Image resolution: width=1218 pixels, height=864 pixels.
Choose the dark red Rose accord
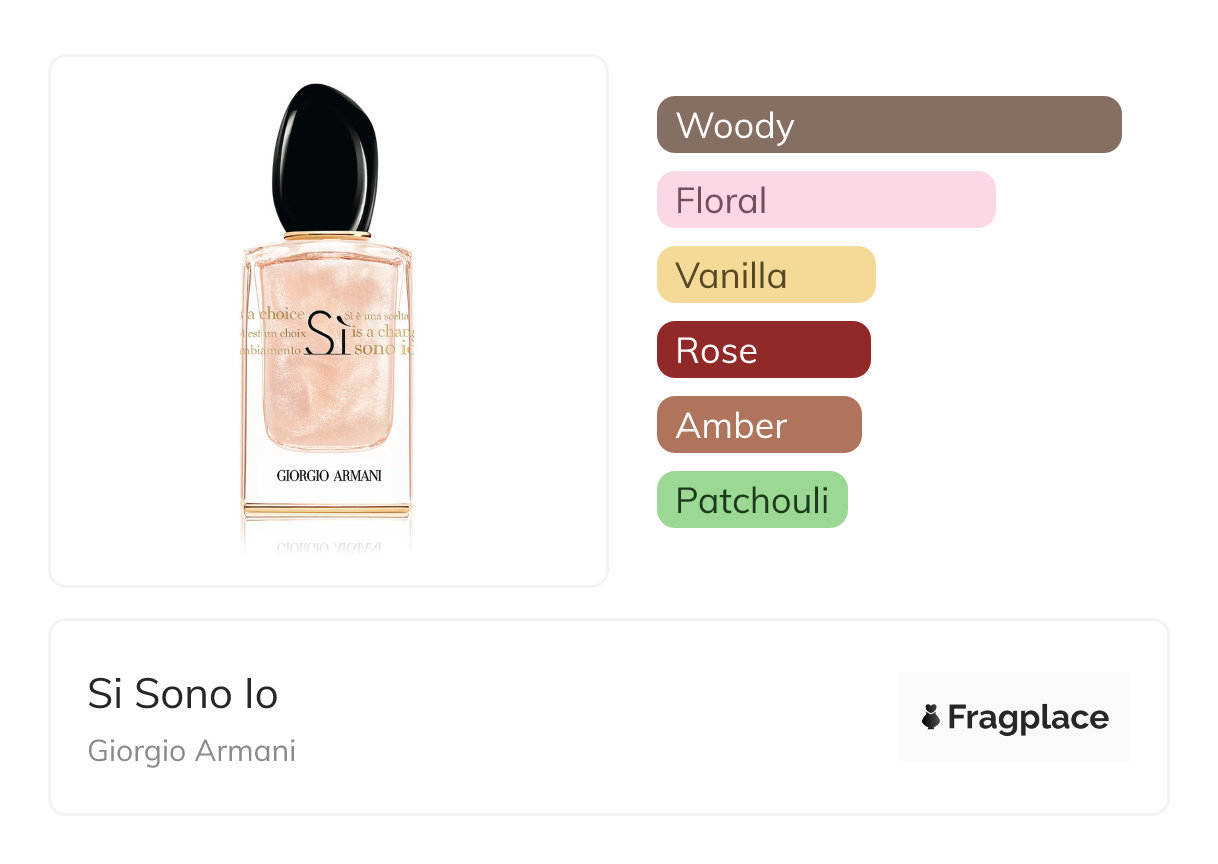pyautogui.click(x=763, y=350)
